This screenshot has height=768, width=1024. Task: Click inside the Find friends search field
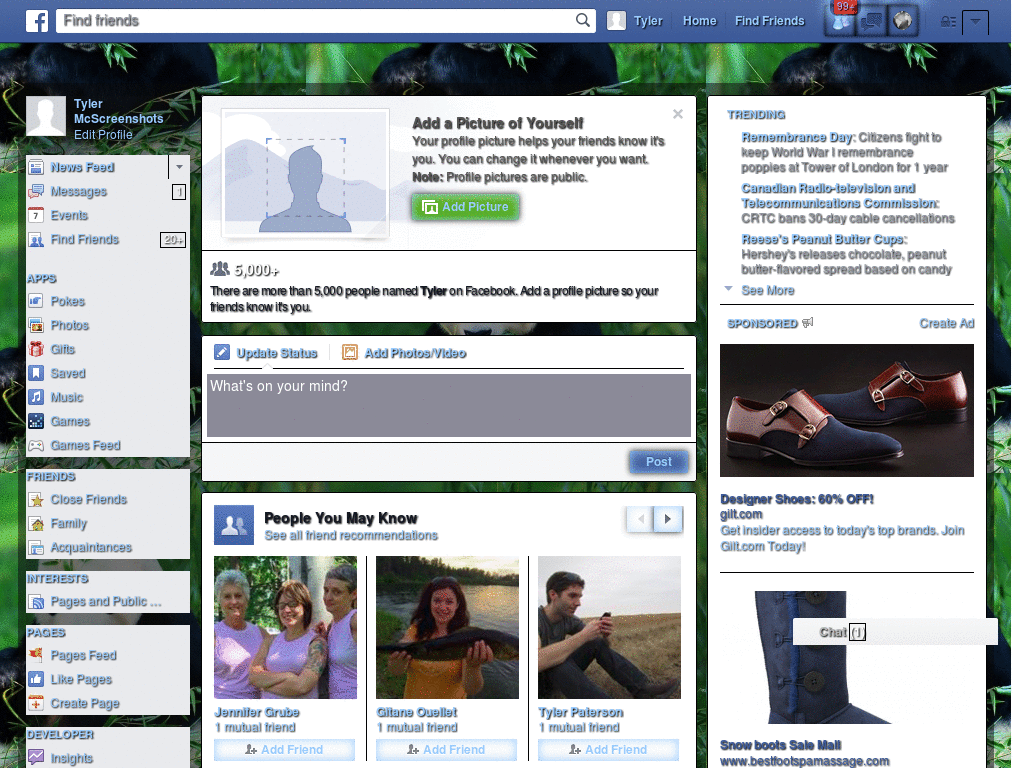click(x=325, y=20)
